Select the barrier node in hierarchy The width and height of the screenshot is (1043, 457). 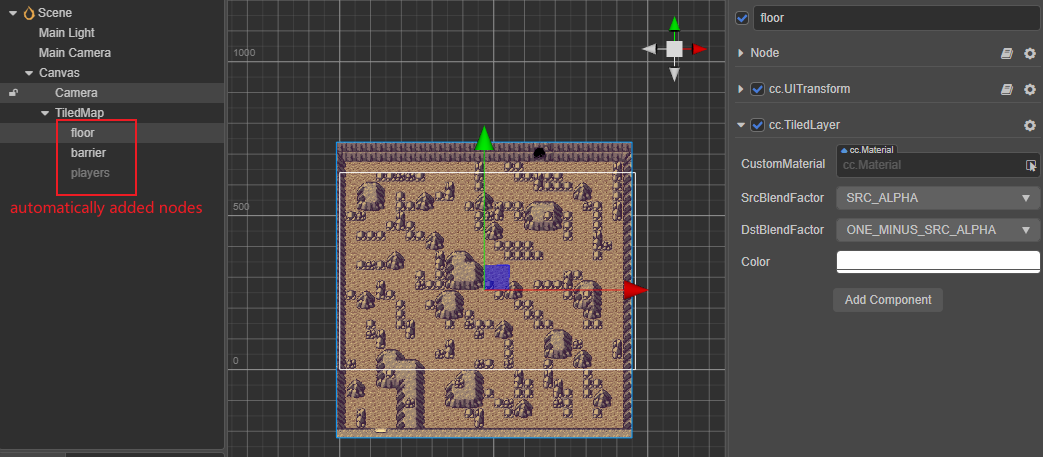pyautogui.click(x=88, y=153)
